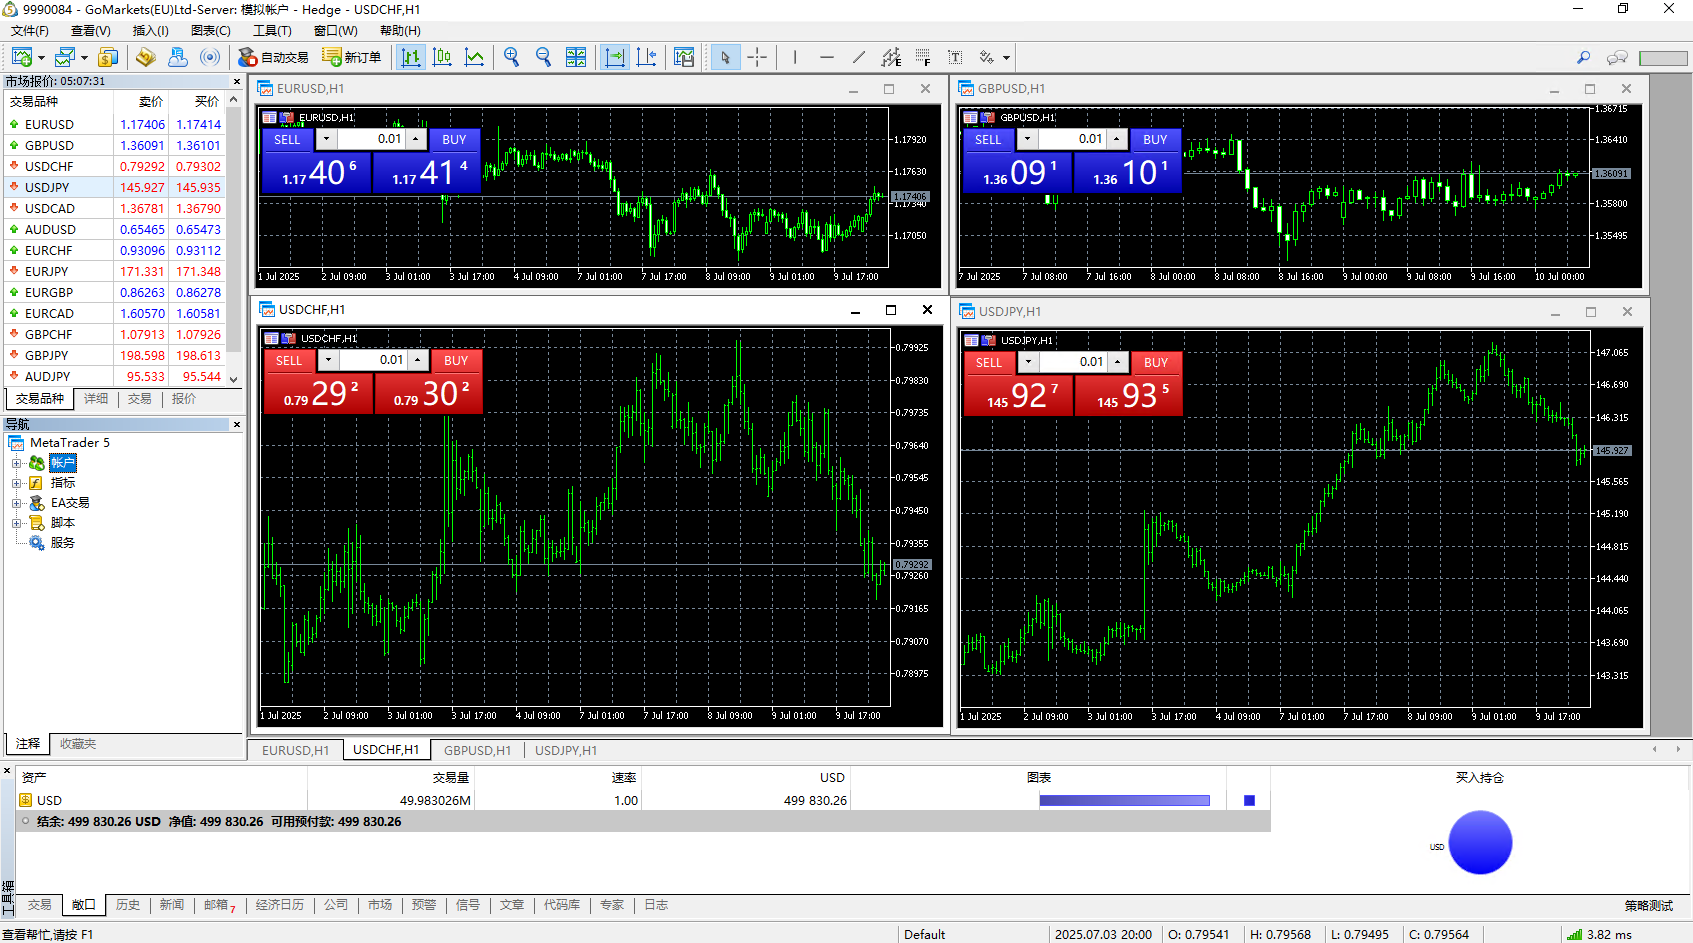This screenshot has height=943, width=1693.
Task: Toggle 自动交易 auto trading
Action: (274, 57)
